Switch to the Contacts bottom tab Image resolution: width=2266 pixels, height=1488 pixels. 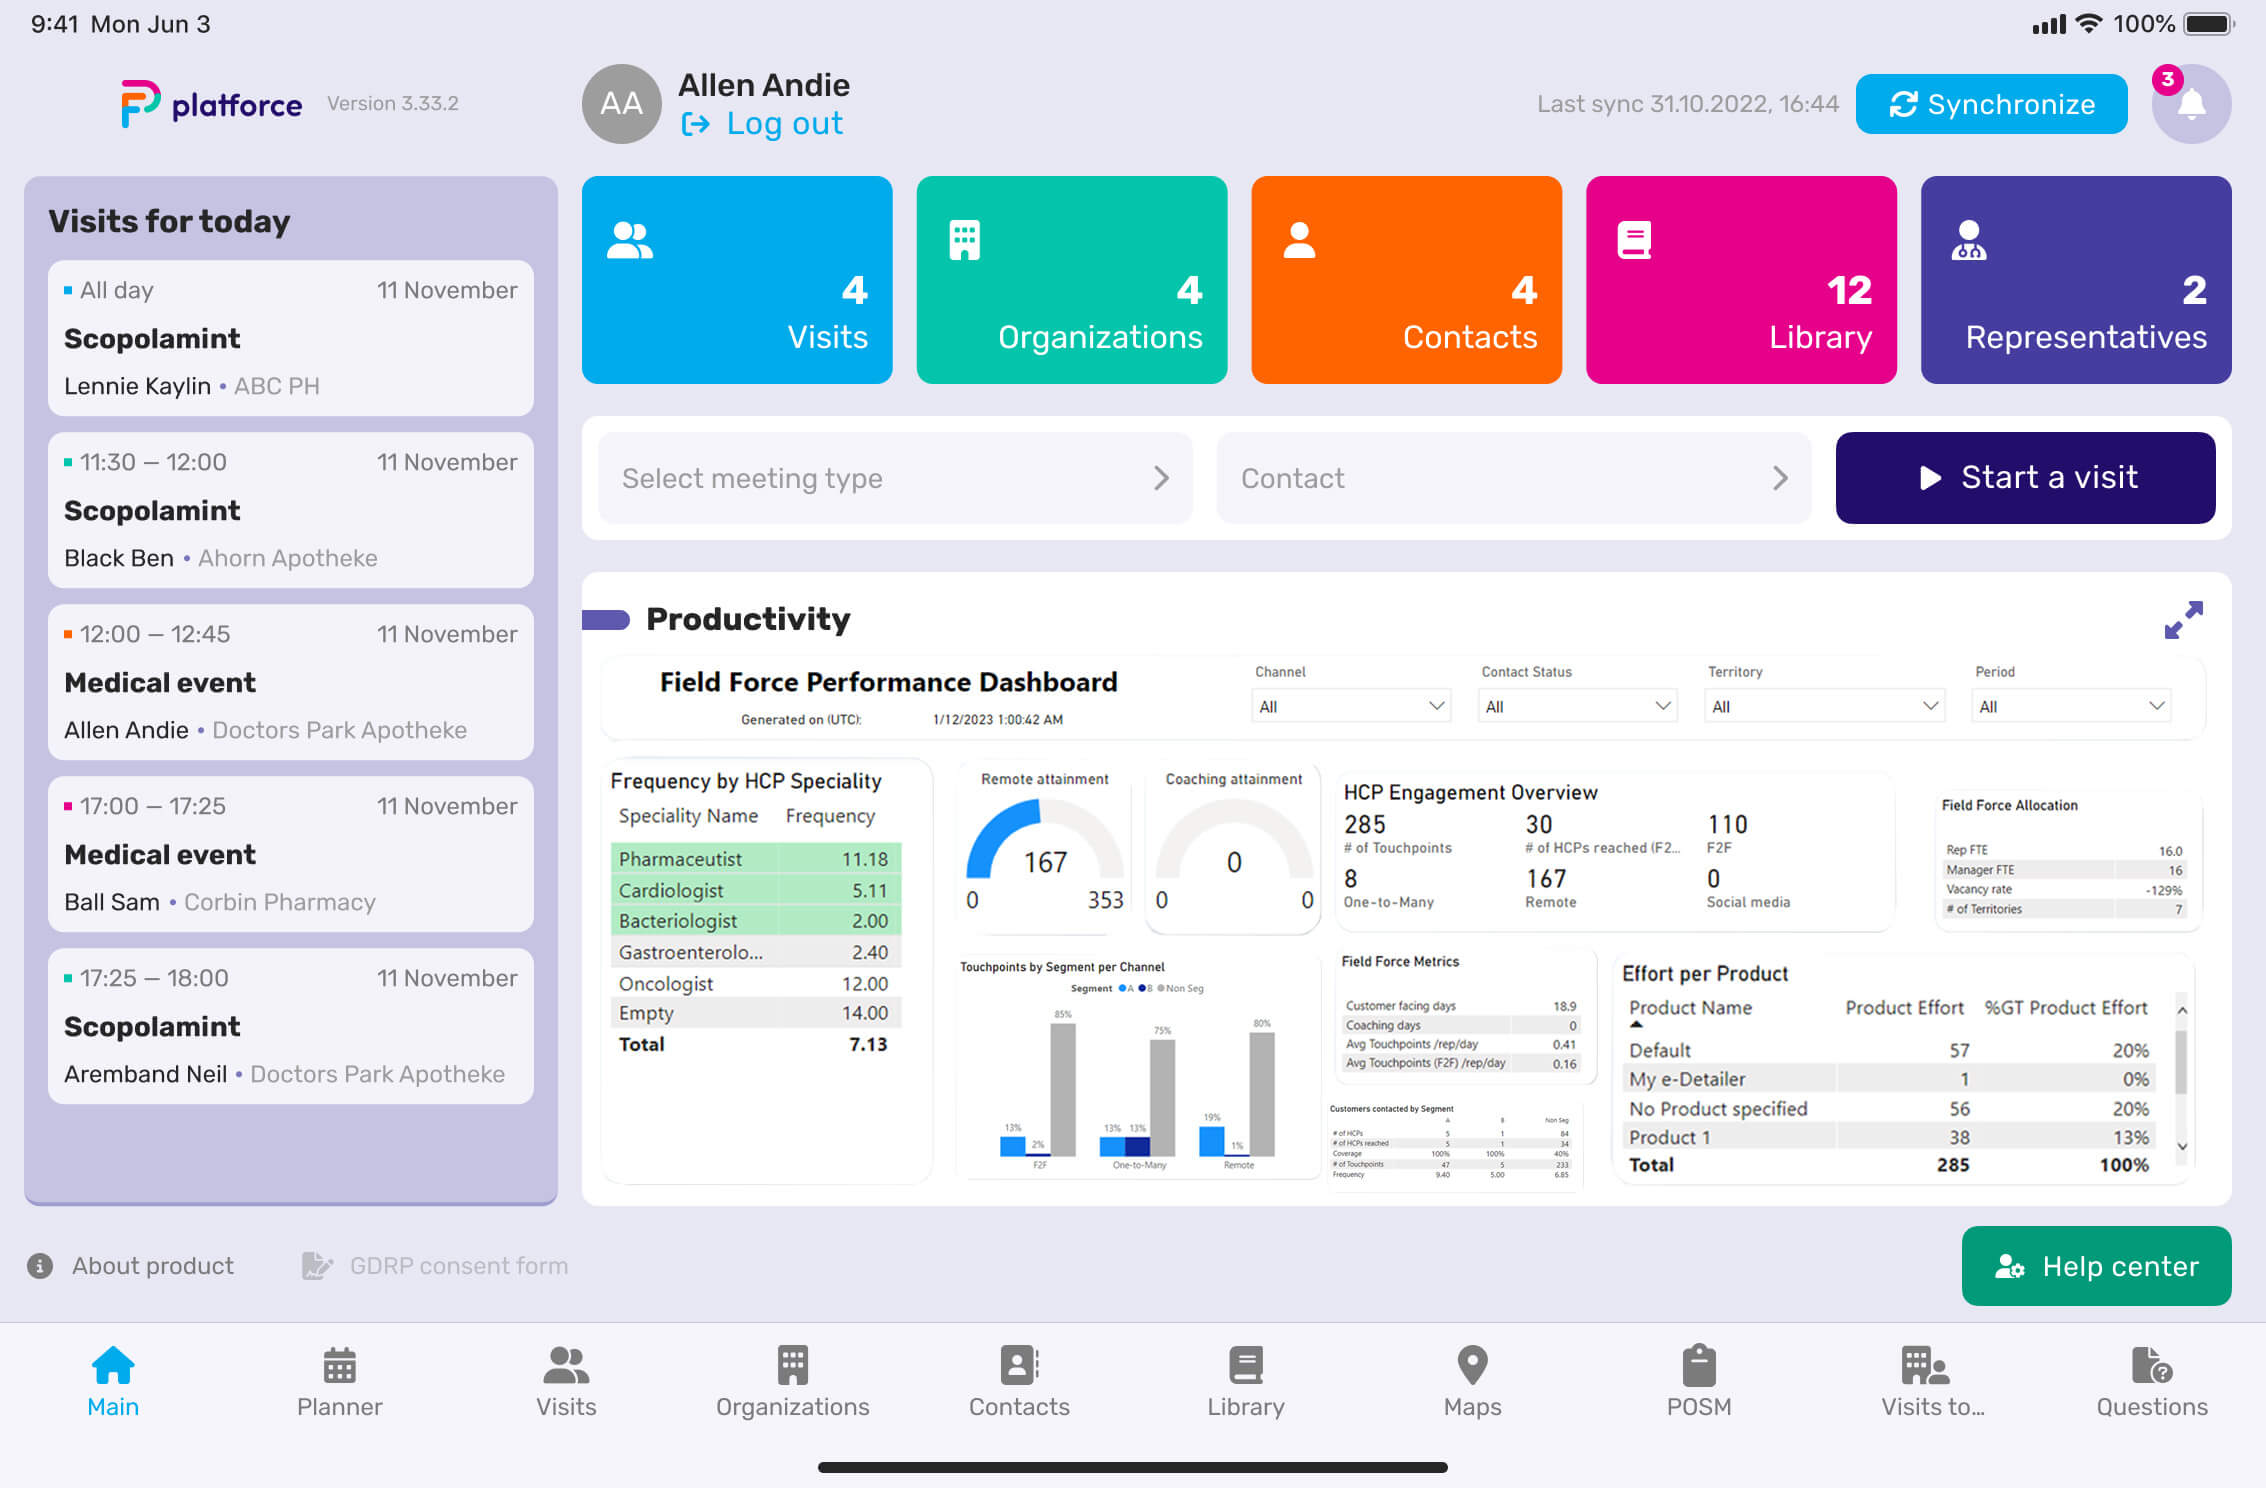click(x=1019, y=1382)
